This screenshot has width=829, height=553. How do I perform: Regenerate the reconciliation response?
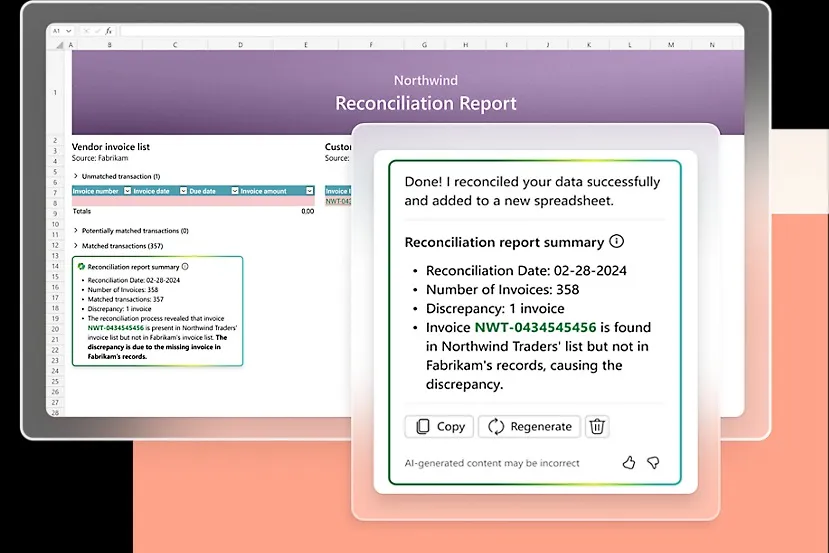(x=530, y=426)
